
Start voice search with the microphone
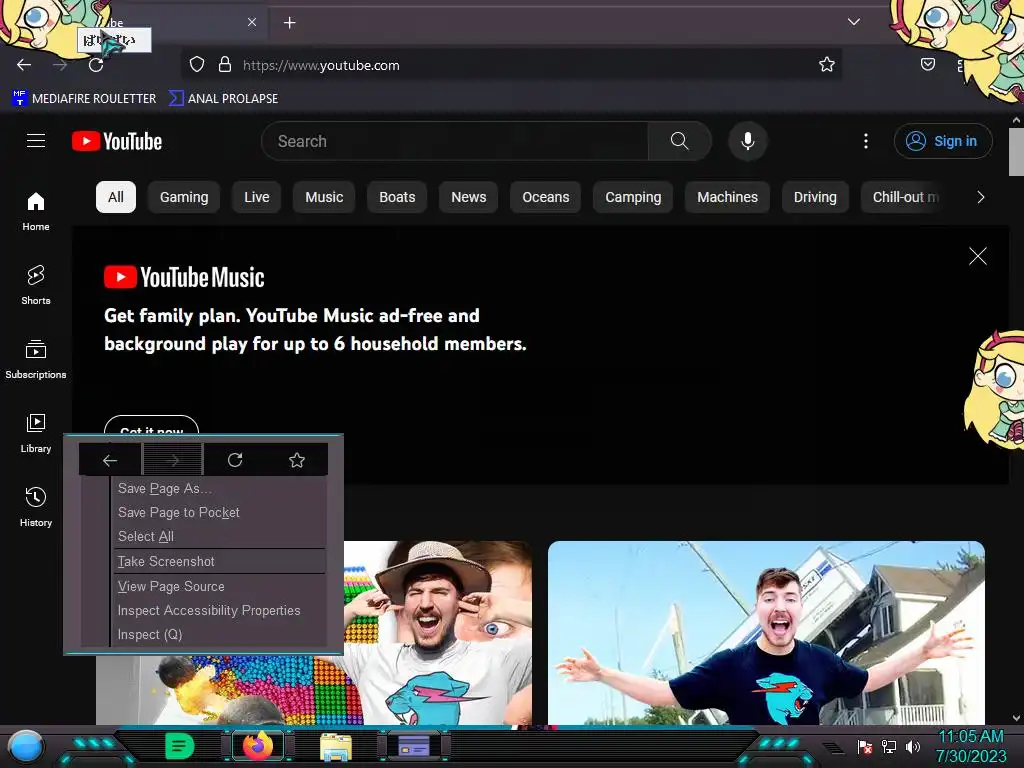pos(748,141)
